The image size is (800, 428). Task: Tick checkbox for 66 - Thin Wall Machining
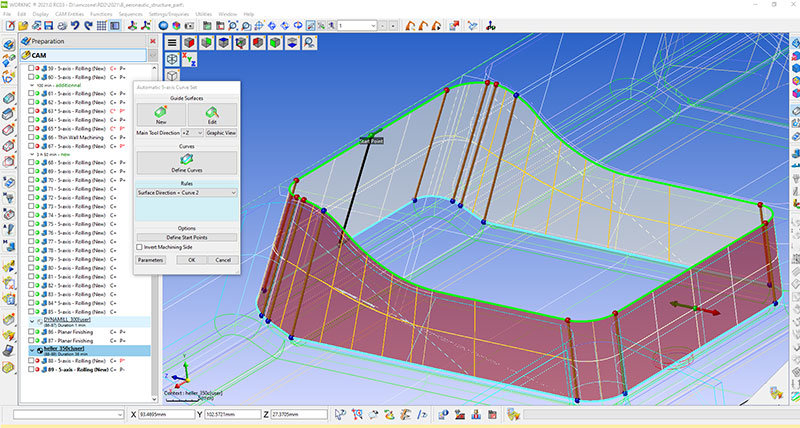pos(33,138)
